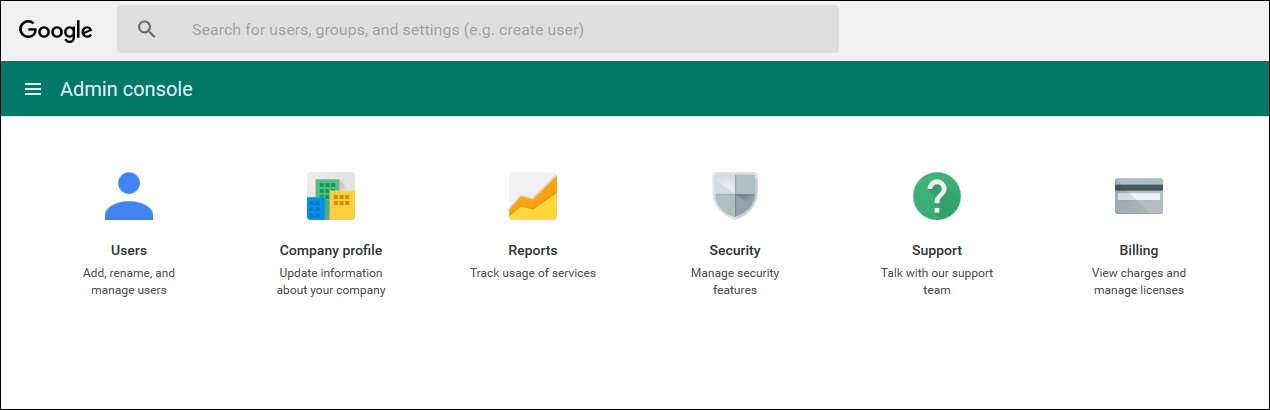This screenshot has width=1270, height=410.
Task: Click 'Add, rename, and manage users' text
Action: tap(129, 281)
